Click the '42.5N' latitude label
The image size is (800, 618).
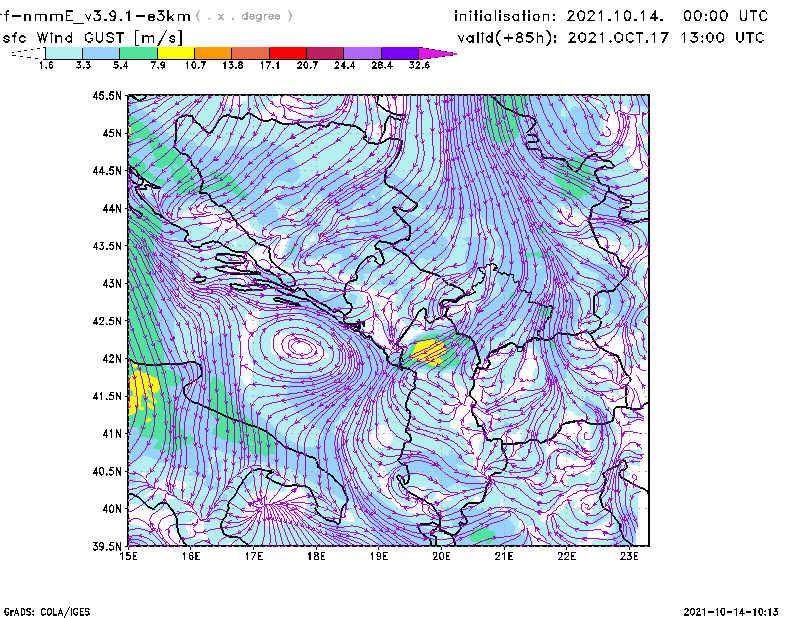pyautogui.click(x=107, y=321)
